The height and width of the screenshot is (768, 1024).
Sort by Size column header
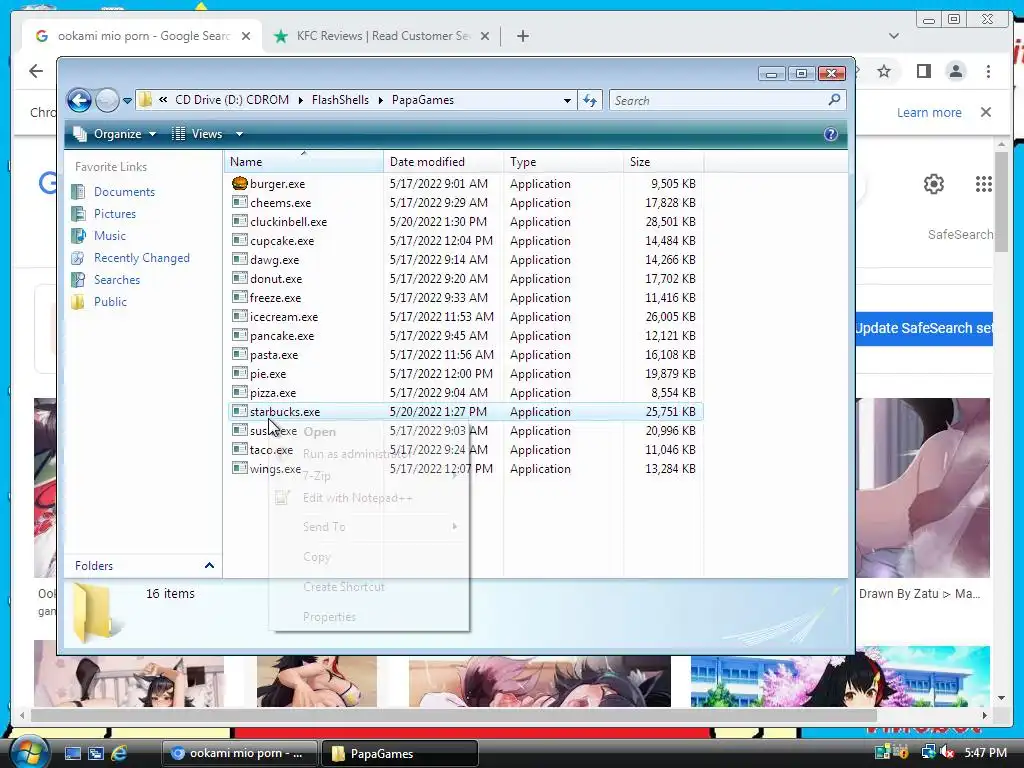664,161
